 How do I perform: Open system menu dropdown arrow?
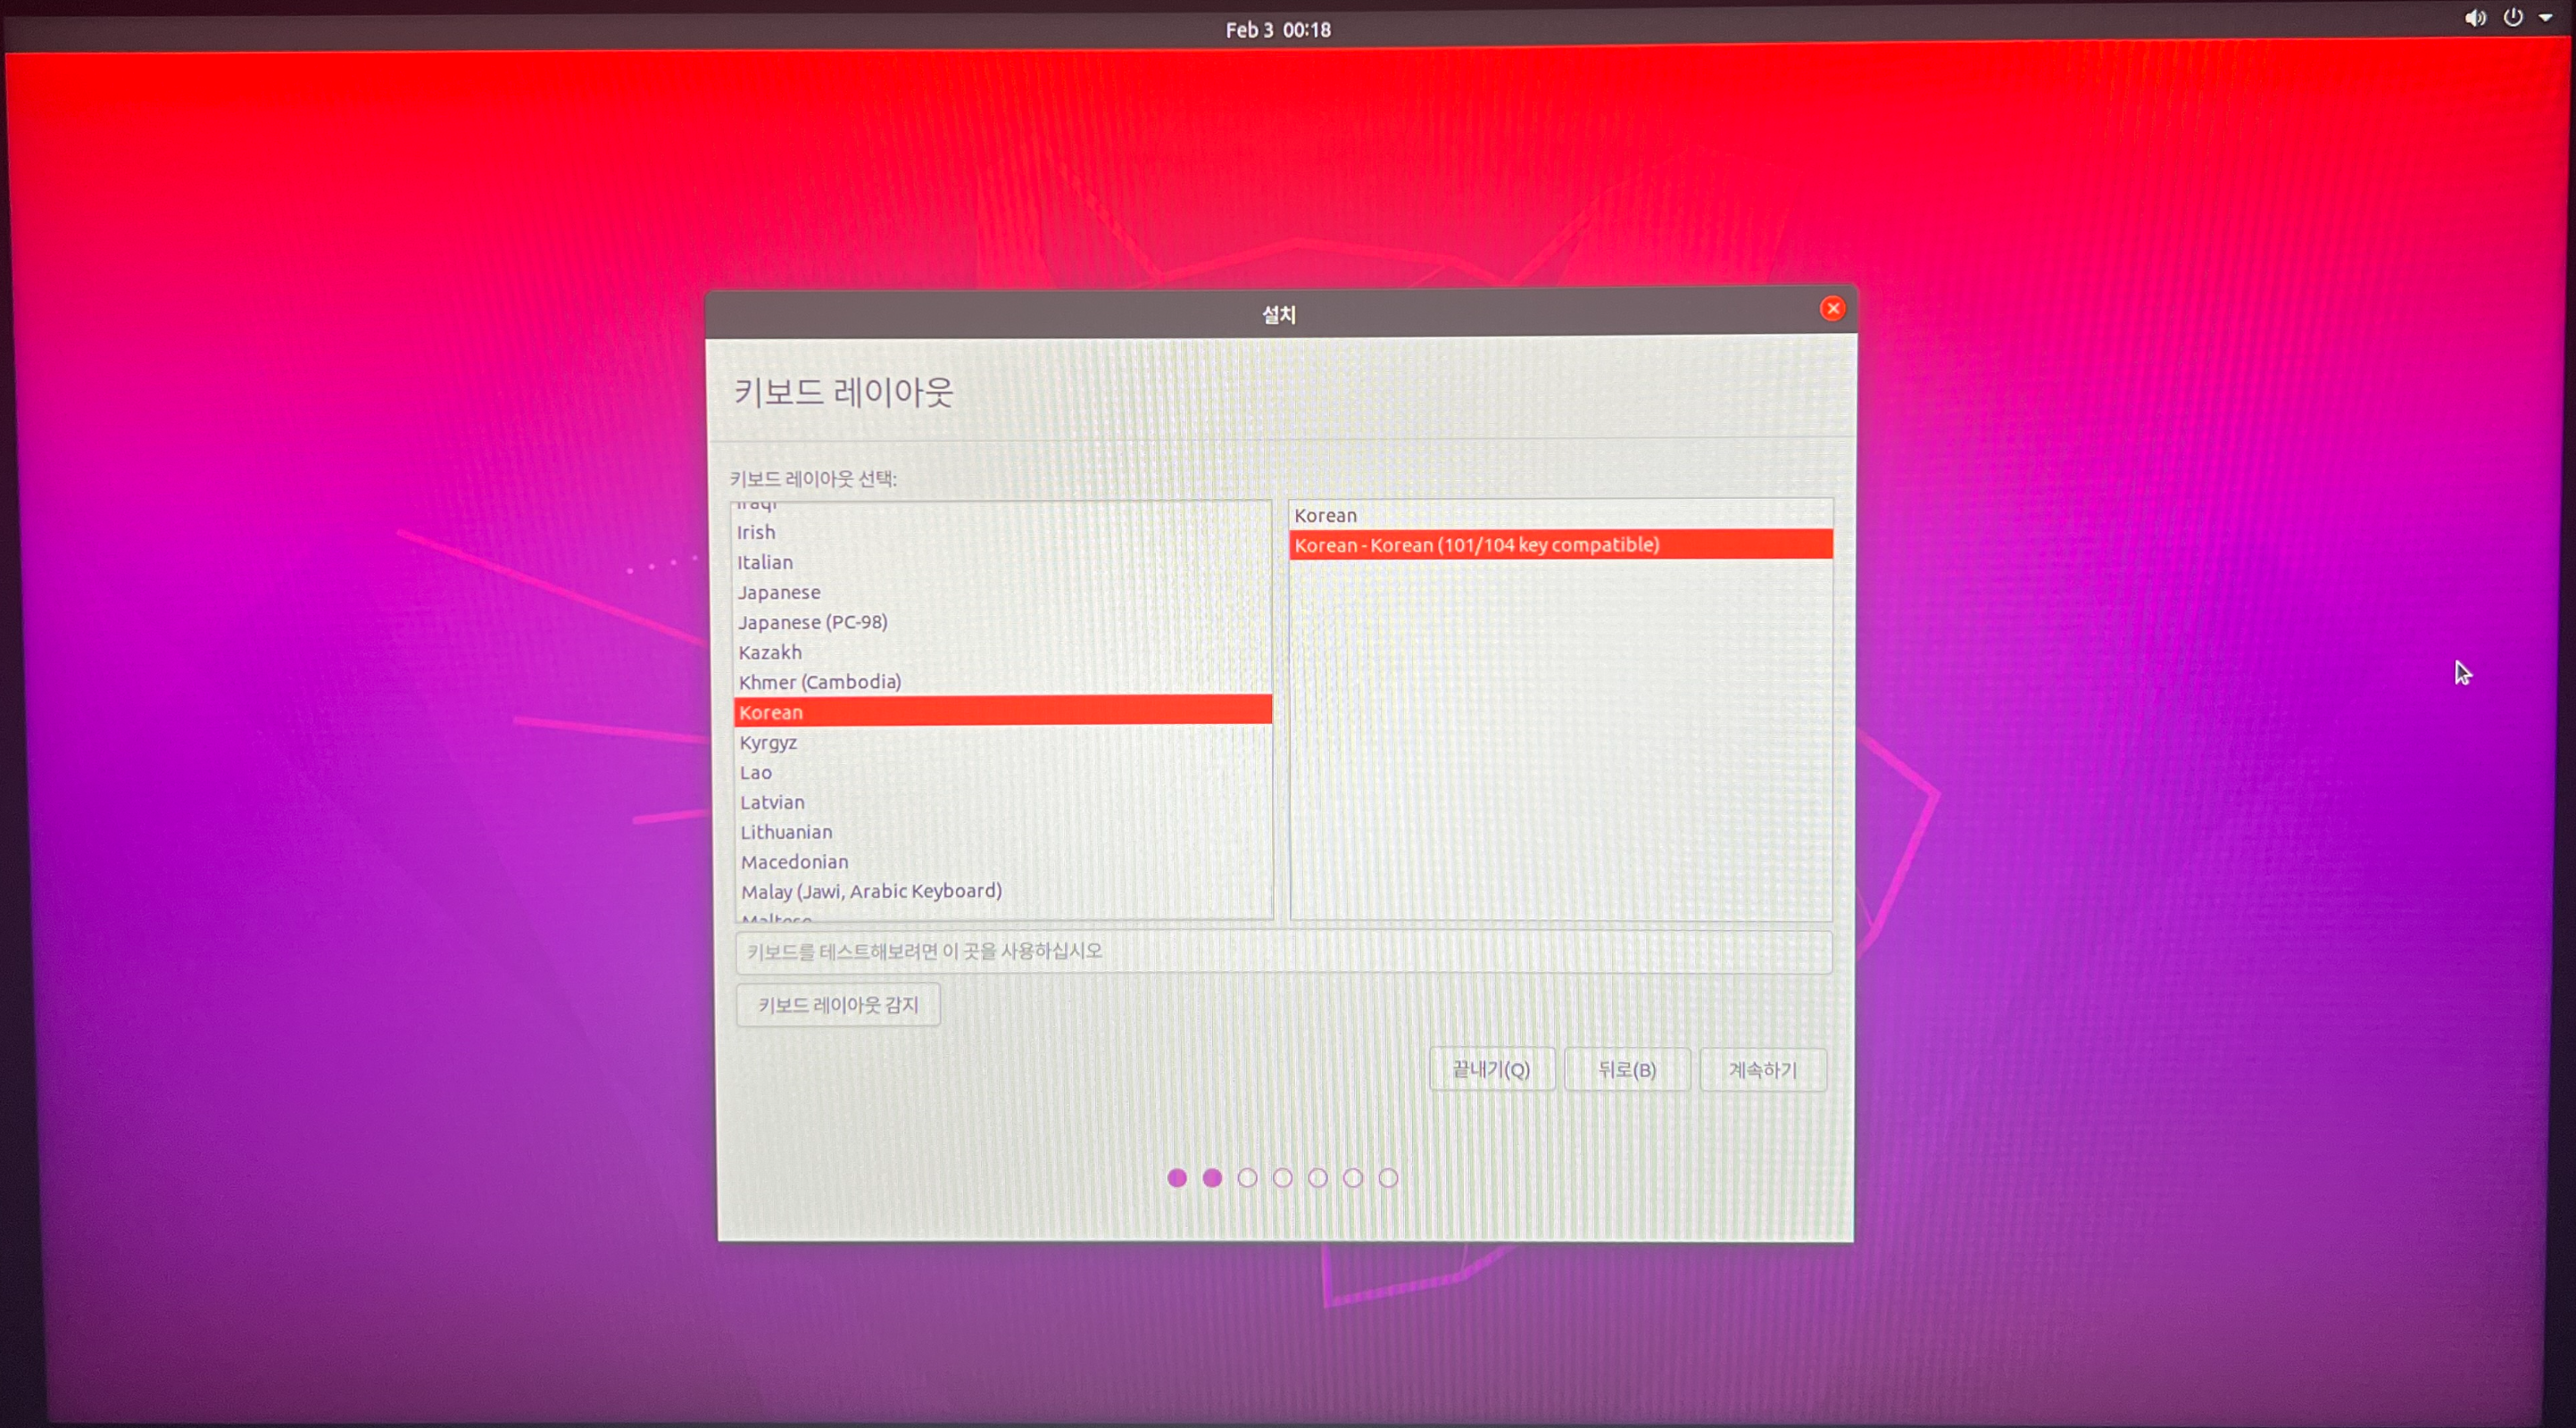2546,18
